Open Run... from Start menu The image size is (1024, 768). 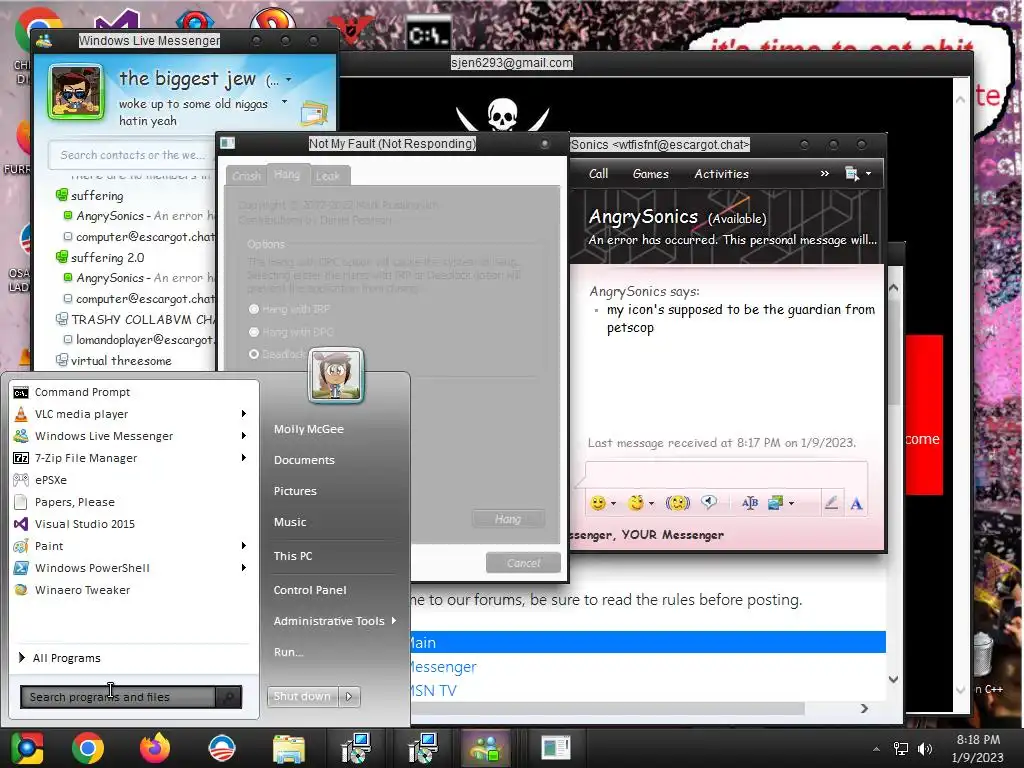pyautogui.click(x=289, y=652)
